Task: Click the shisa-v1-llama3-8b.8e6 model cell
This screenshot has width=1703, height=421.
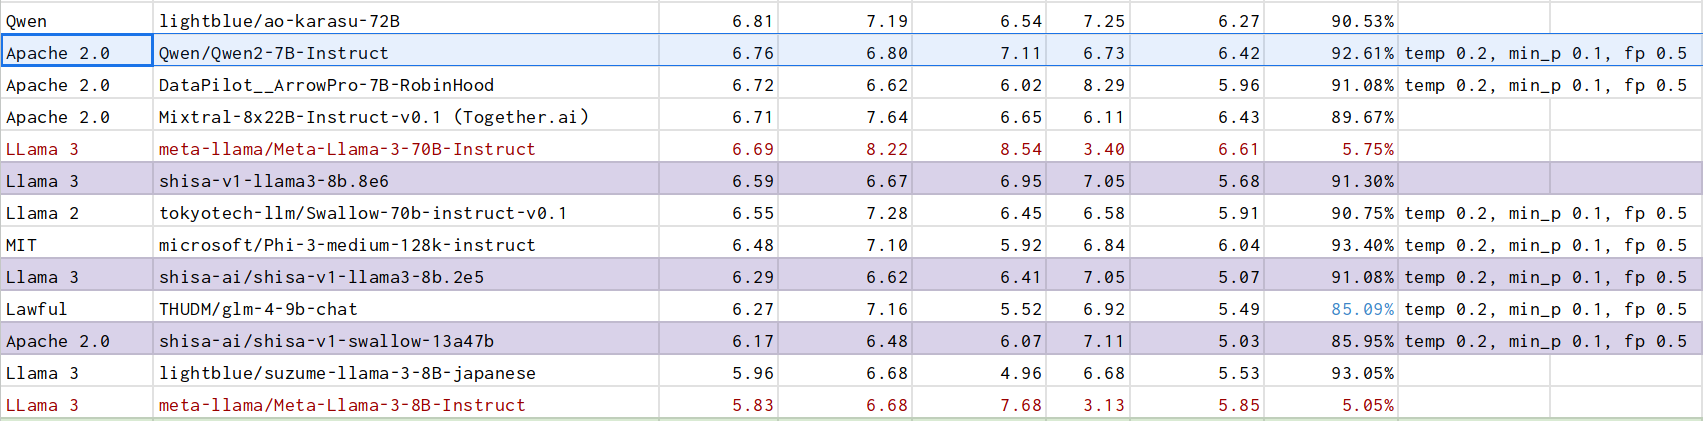Action: tap(273, 181)
